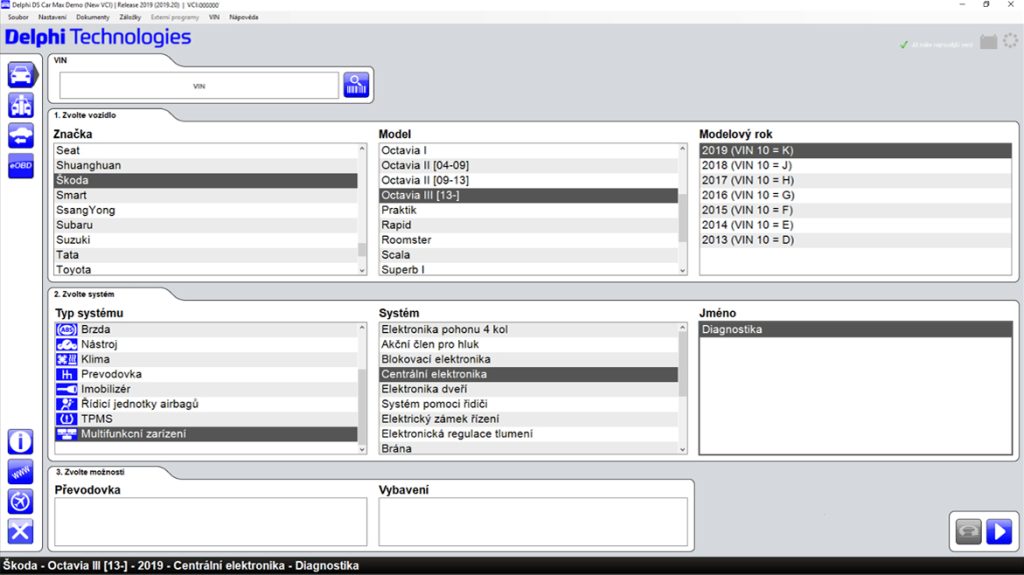Click the VIN input field
Image resolution: width=1024 pixels, height=575 pixels.
point(199,86)
